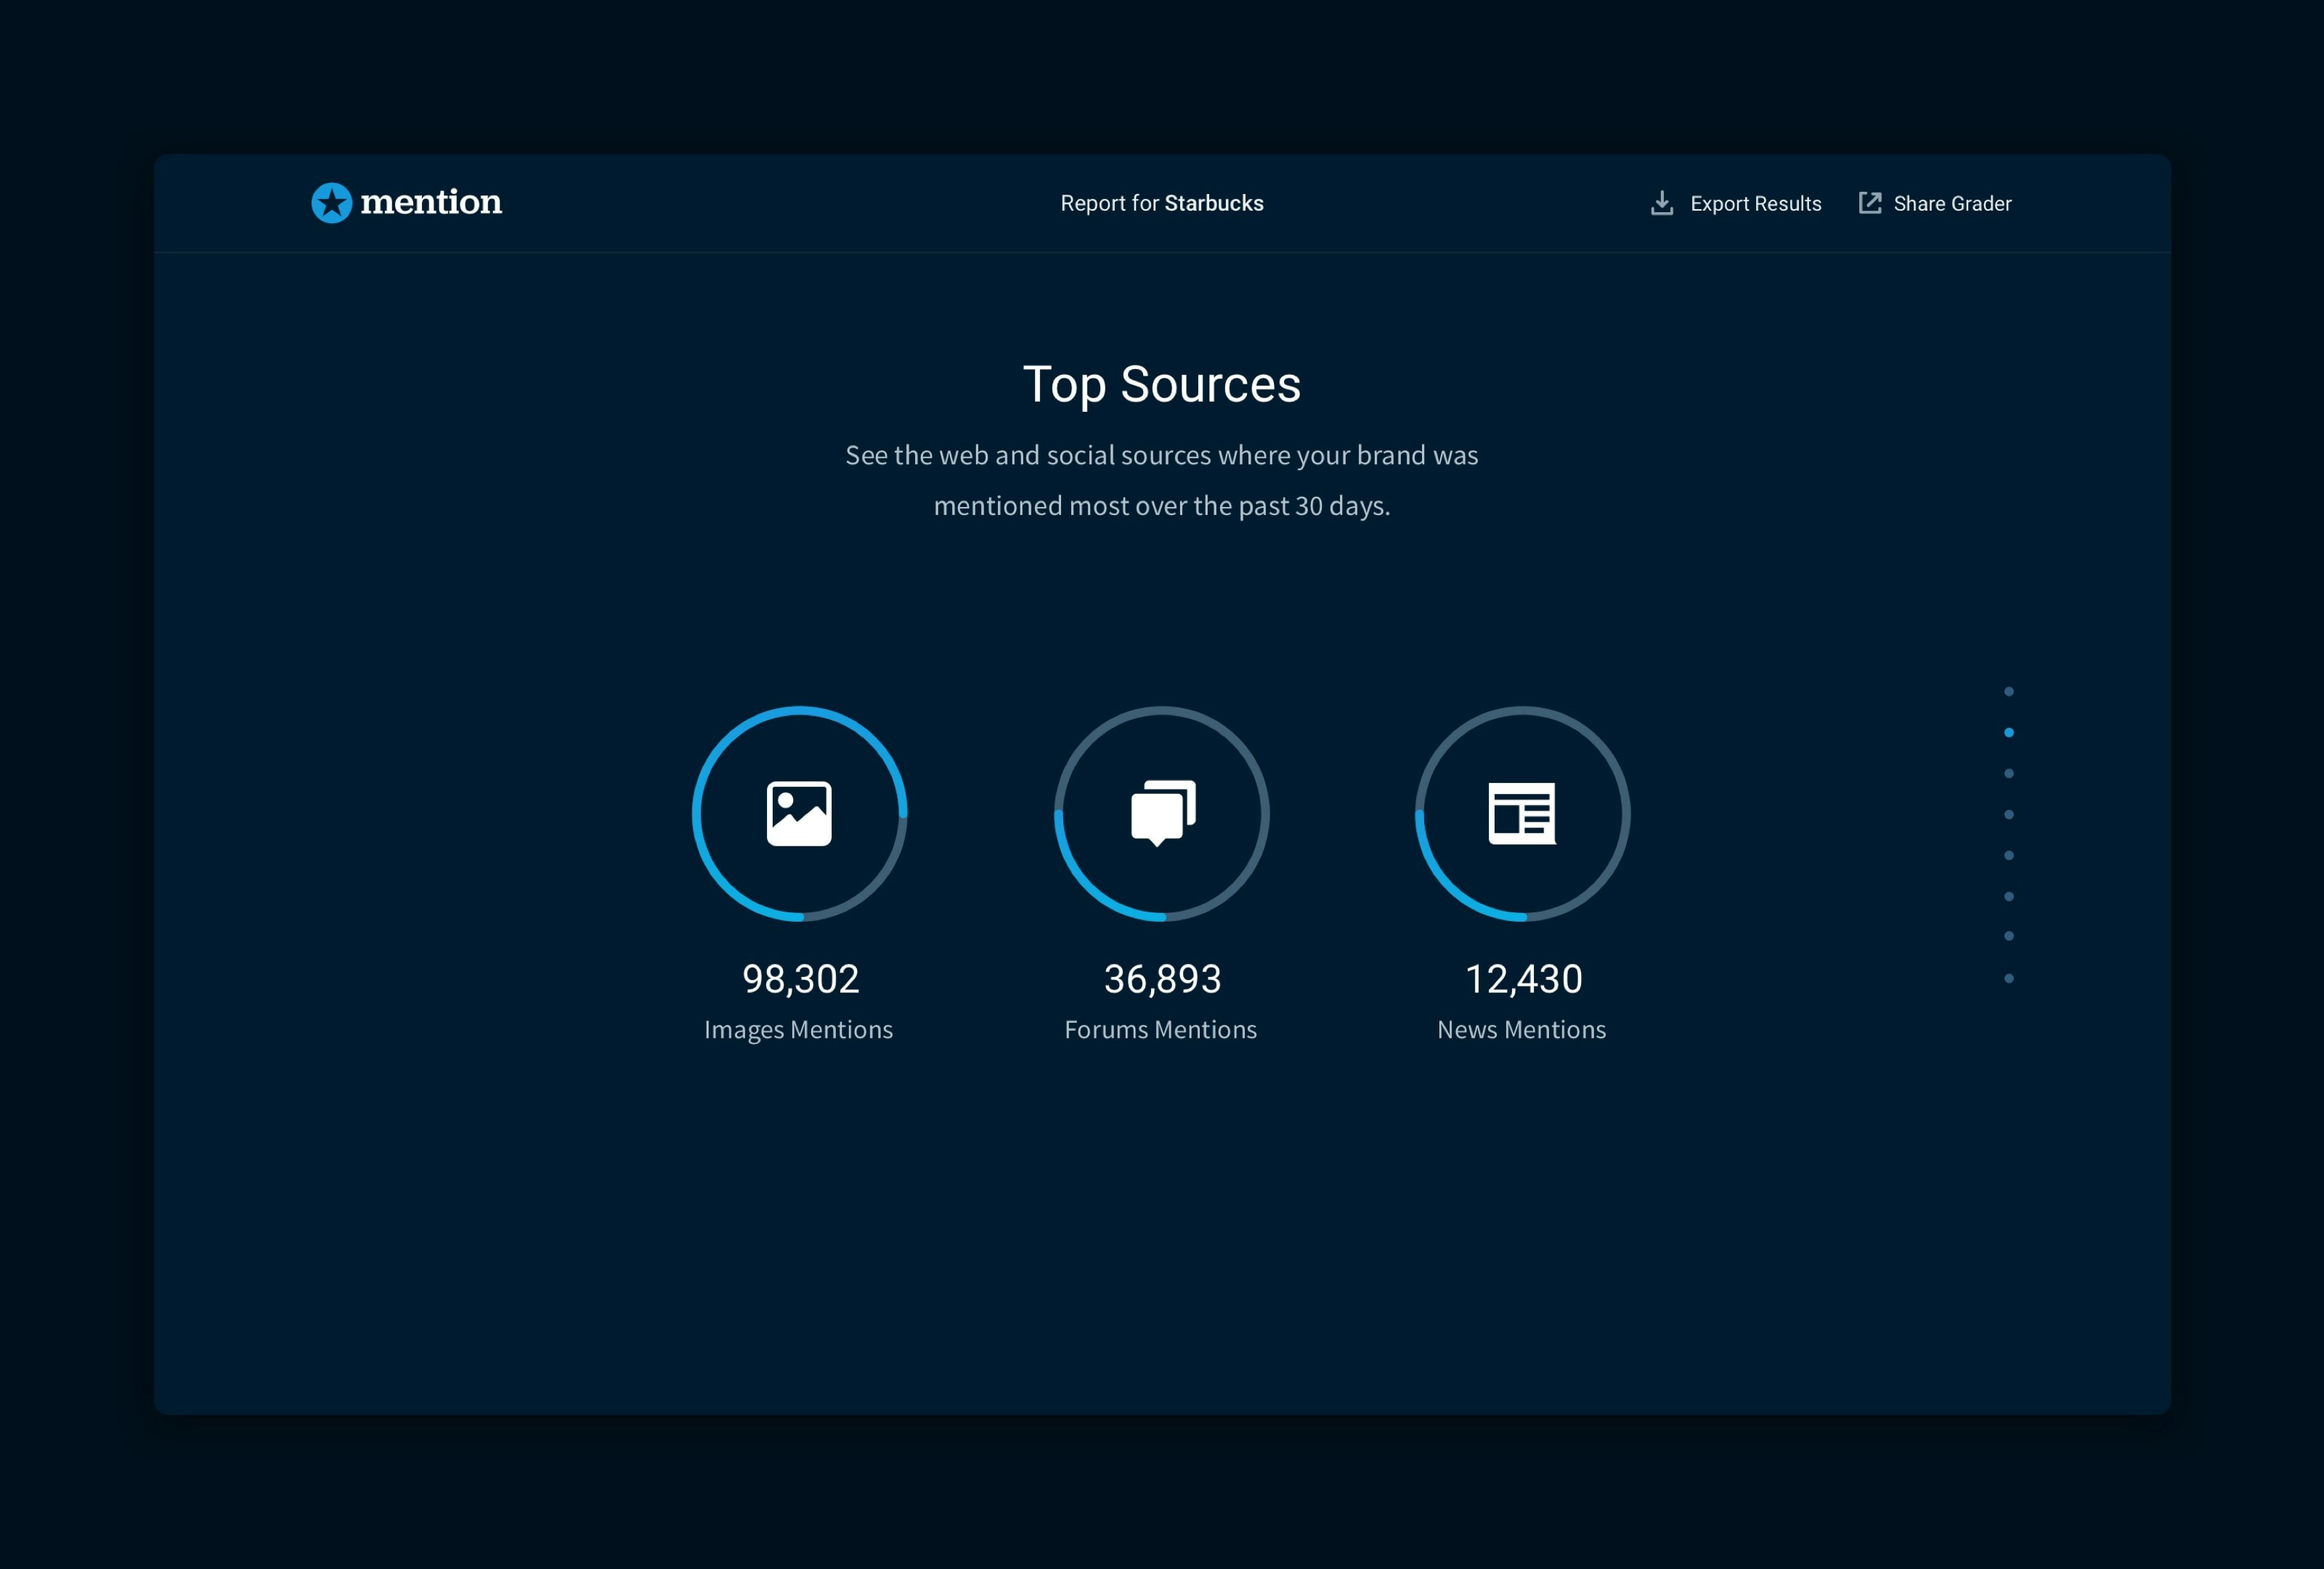
Task: Select the fifth pagination dot
Action: (2009, 855)
